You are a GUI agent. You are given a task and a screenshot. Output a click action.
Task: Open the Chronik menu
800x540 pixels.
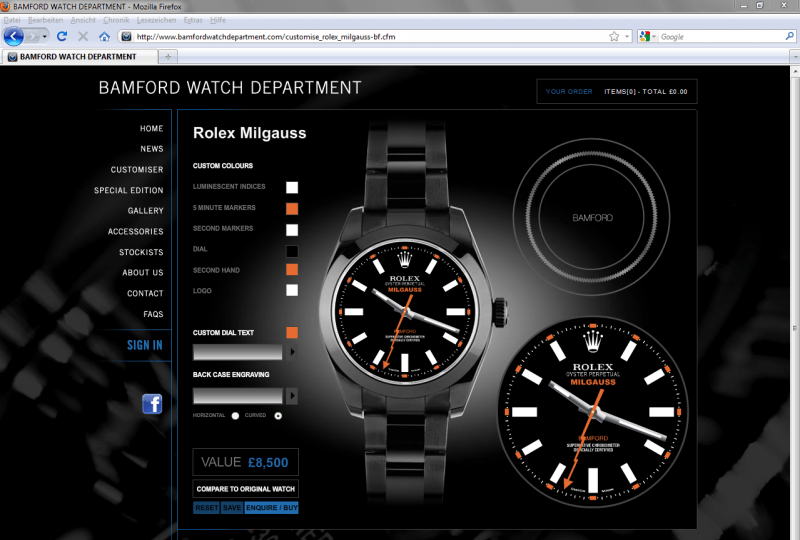point(116,20)
